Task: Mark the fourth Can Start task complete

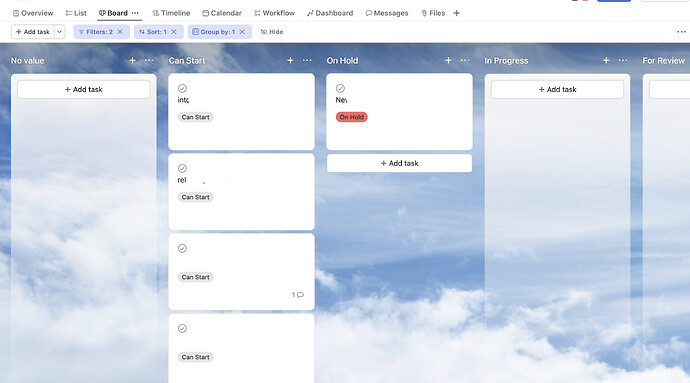Action: pos(182,329)
